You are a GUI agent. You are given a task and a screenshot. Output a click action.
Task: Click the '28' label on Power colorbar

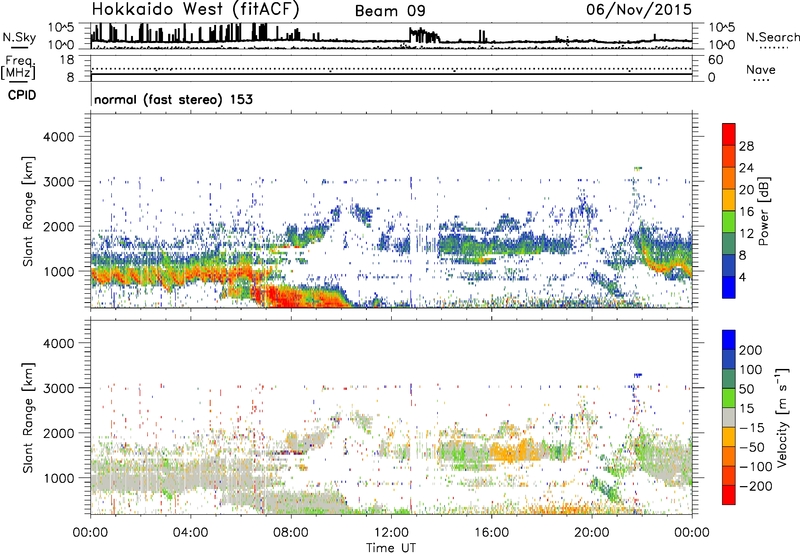[746, 146]
